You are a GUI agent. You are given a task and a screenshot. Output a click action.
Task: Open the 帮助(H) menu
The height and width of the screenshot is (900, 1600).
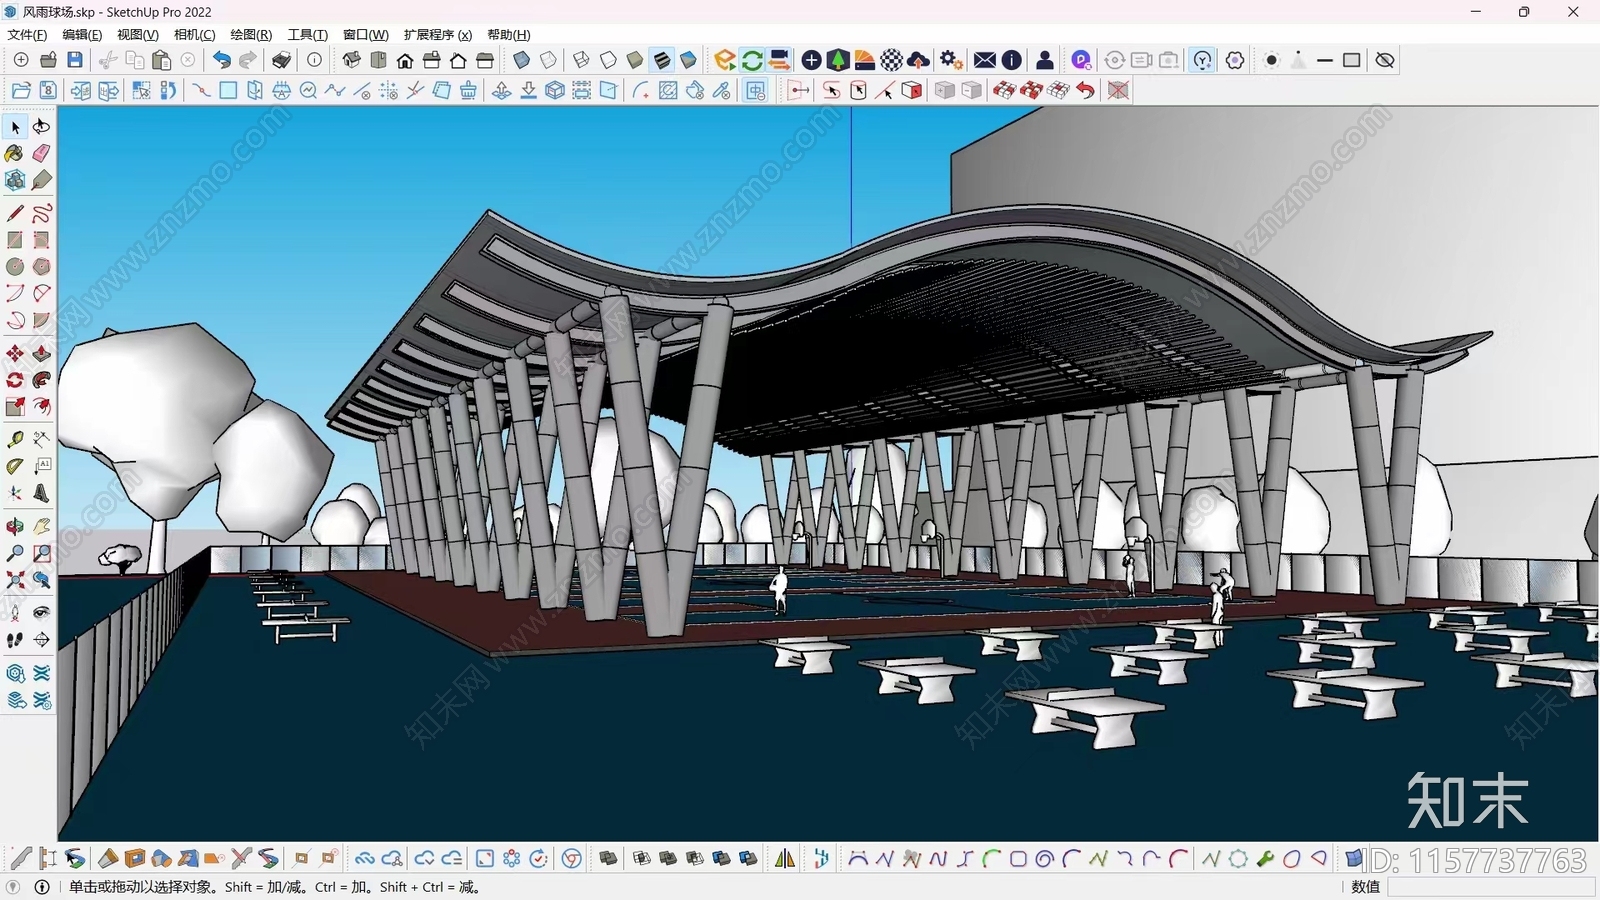pyautogui.click(x=509, y=35)
